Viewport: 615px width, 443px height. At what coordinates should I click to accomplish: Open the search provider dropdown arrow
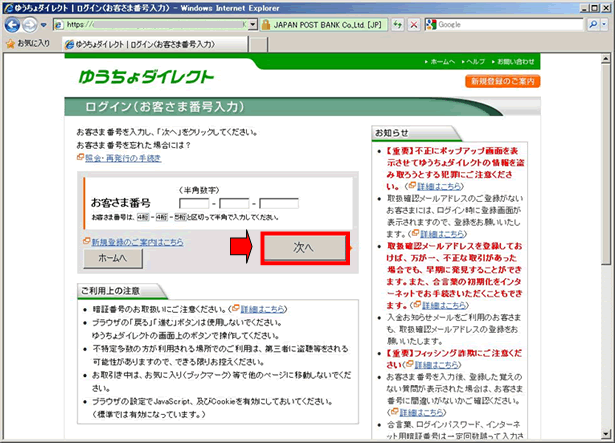(x=604, y=25)
